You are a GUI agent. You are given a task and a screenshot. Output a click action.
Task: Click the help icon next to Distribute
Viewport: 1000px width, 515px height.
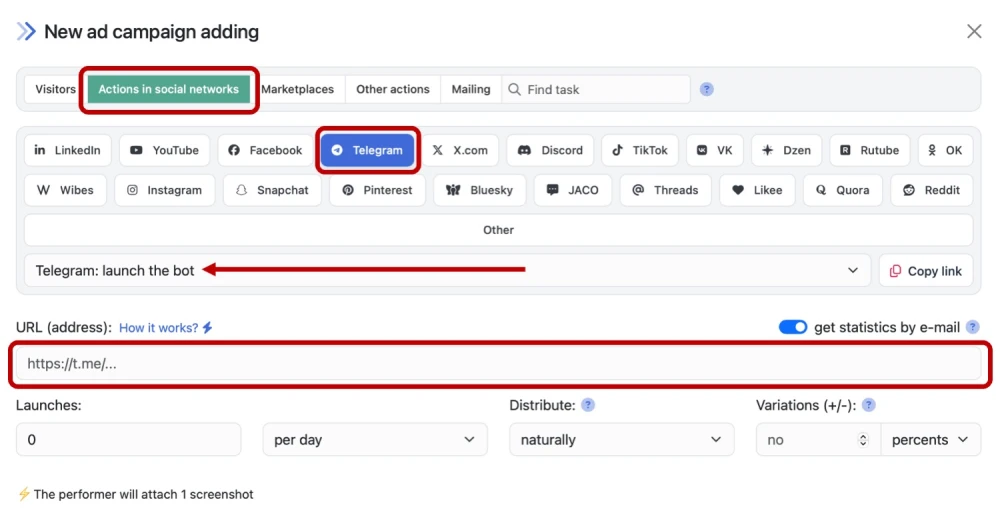(x=588, y=405)
